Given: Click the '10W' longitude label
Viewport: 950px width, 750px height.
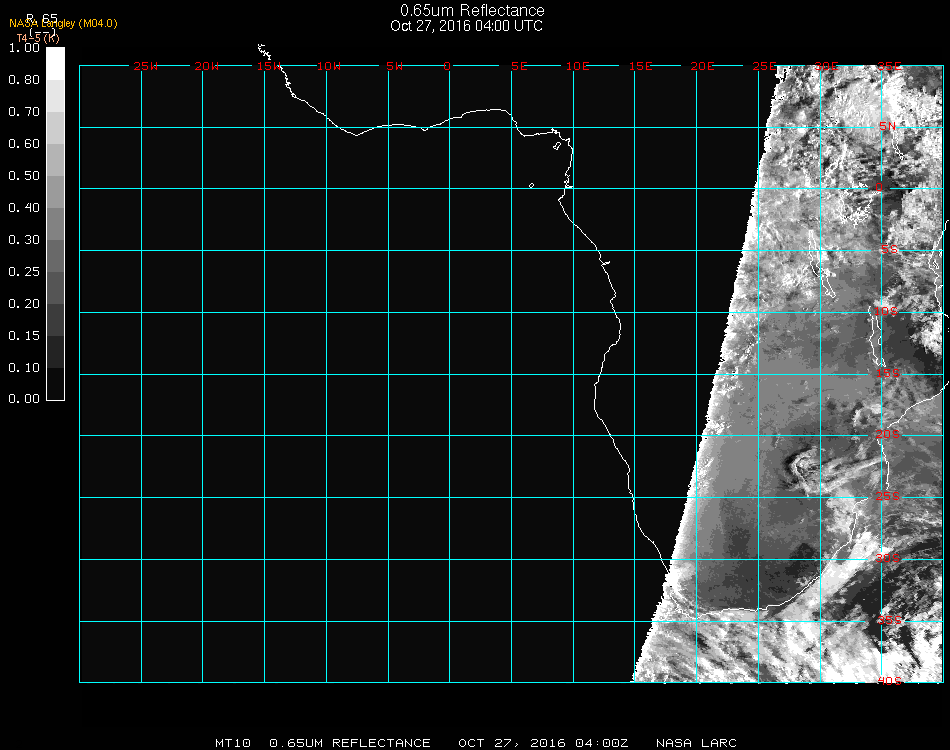Looking at the screenshot, I should click(329, 66).
